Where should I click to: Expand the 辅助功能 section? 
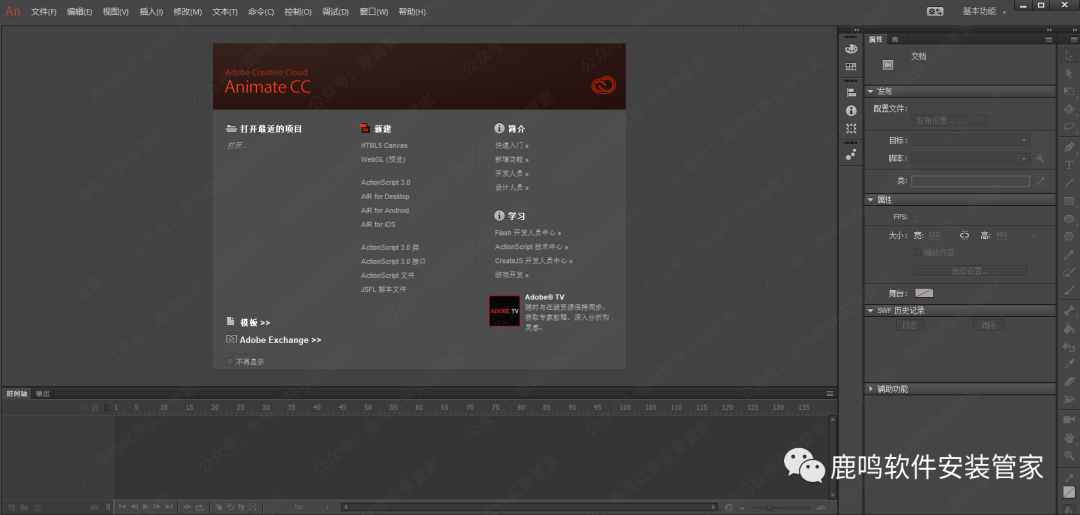click(x=871, y=388)
